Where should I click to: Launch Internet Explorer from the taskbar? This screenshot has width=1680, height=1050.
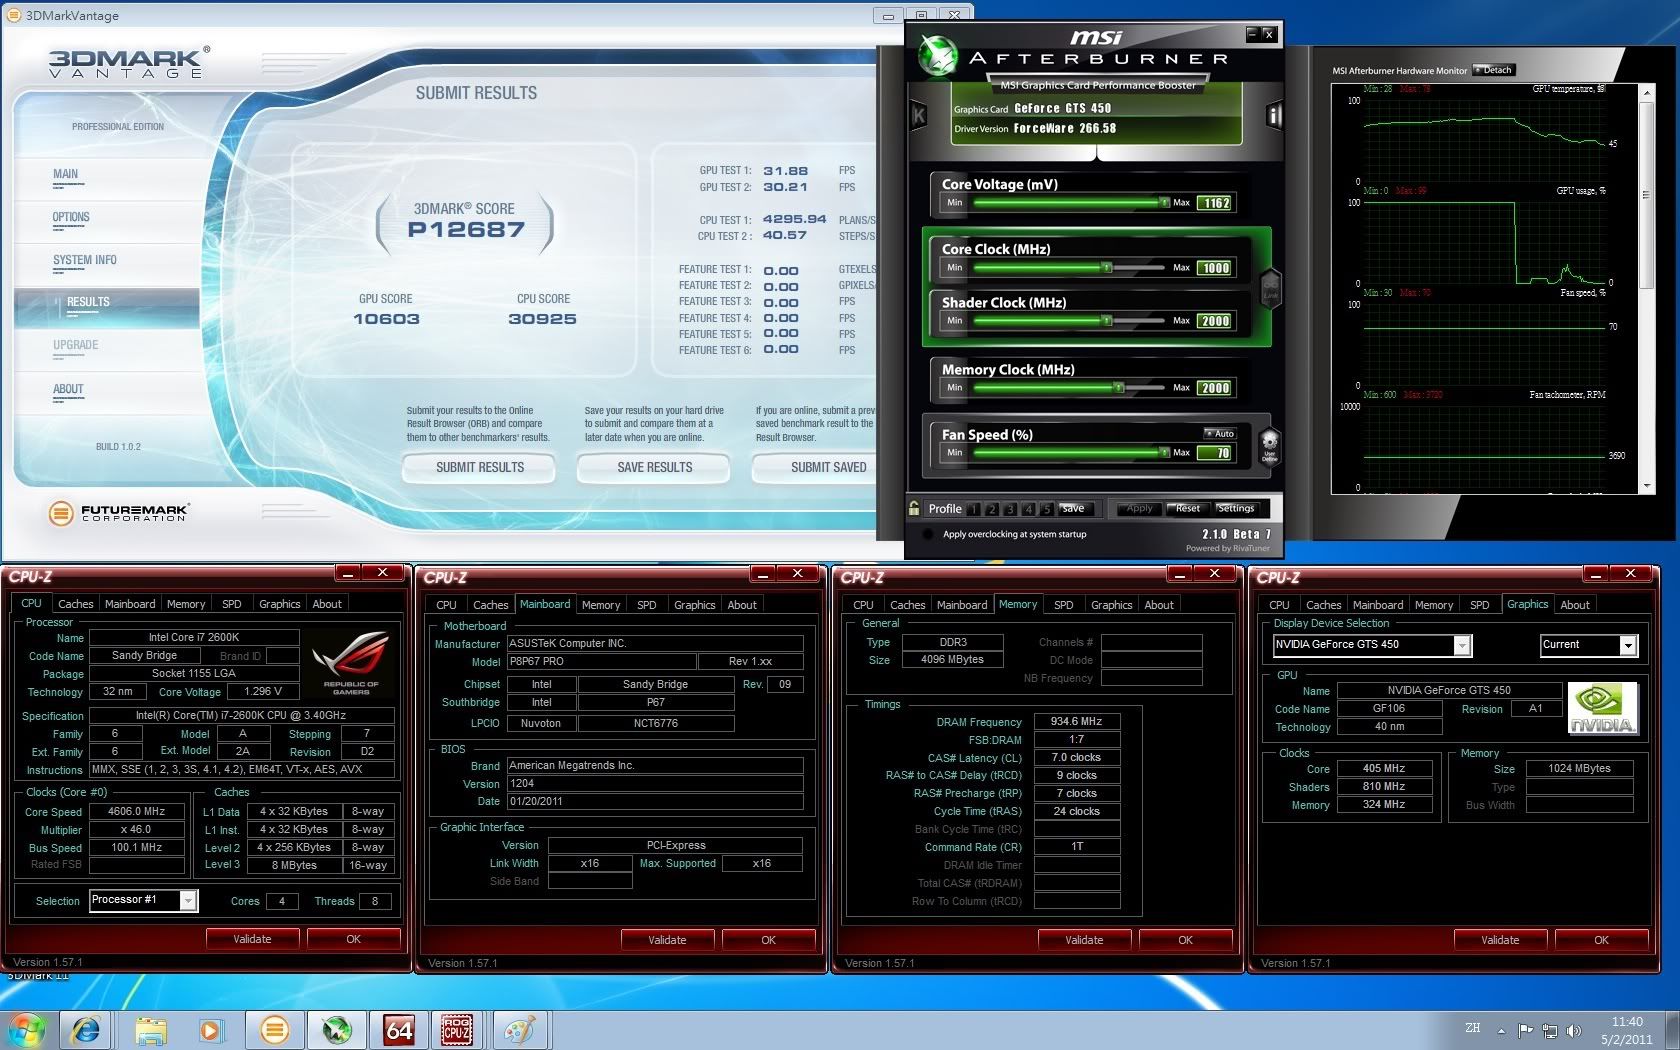86,1029
